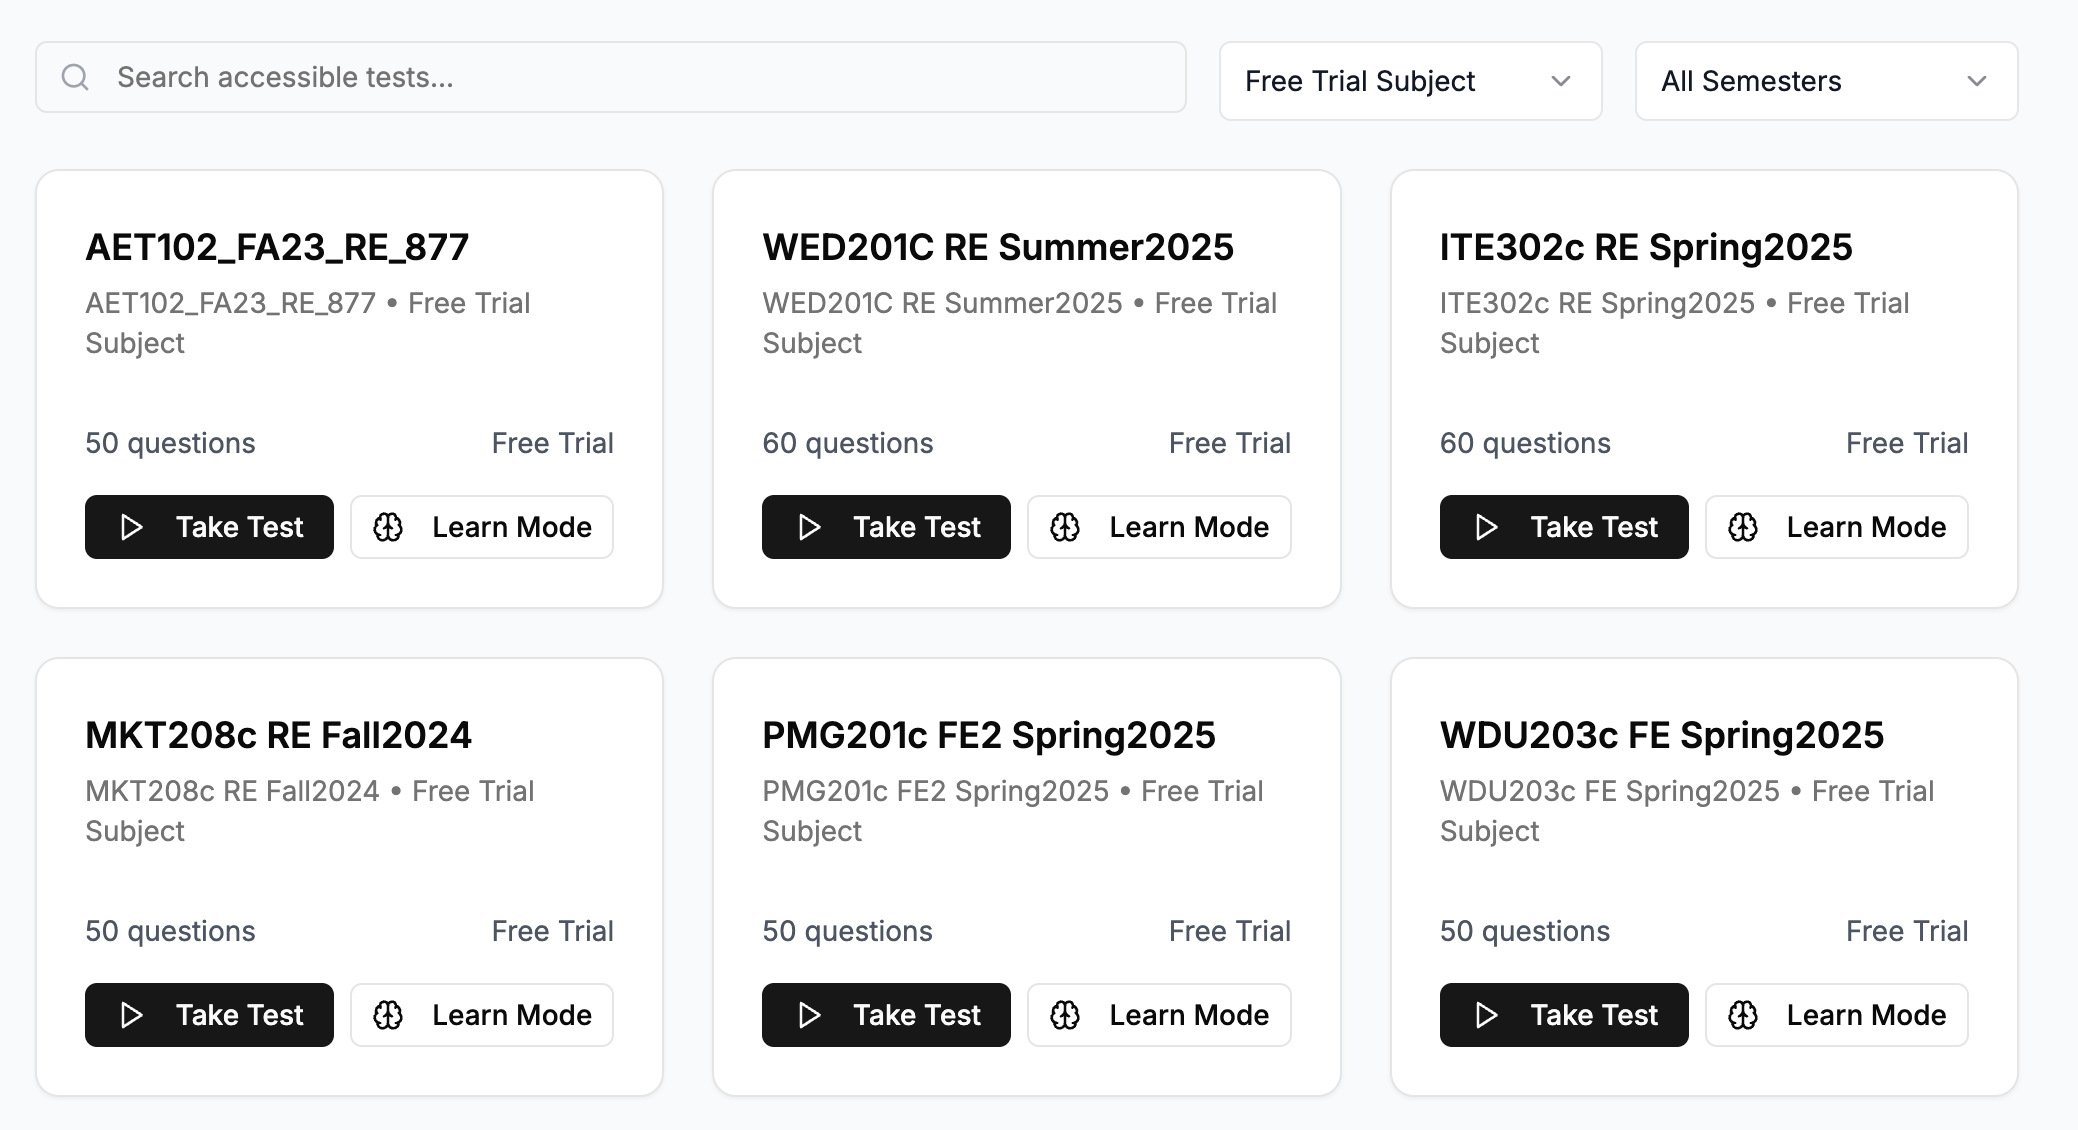Viewport: 2078px width, 1130px height.
Task: Click play icon on MKT208c RE Fall2024 card
Action: [131, 1015]
